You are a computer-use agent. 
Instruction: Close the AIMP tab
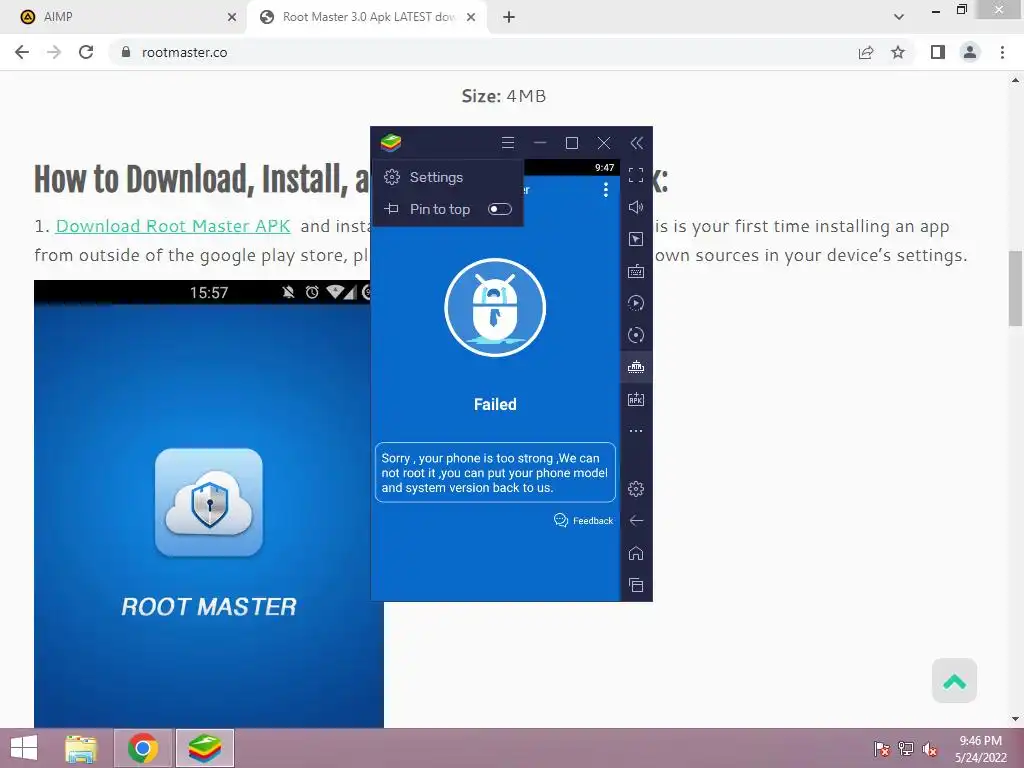[x=232, y=18]
